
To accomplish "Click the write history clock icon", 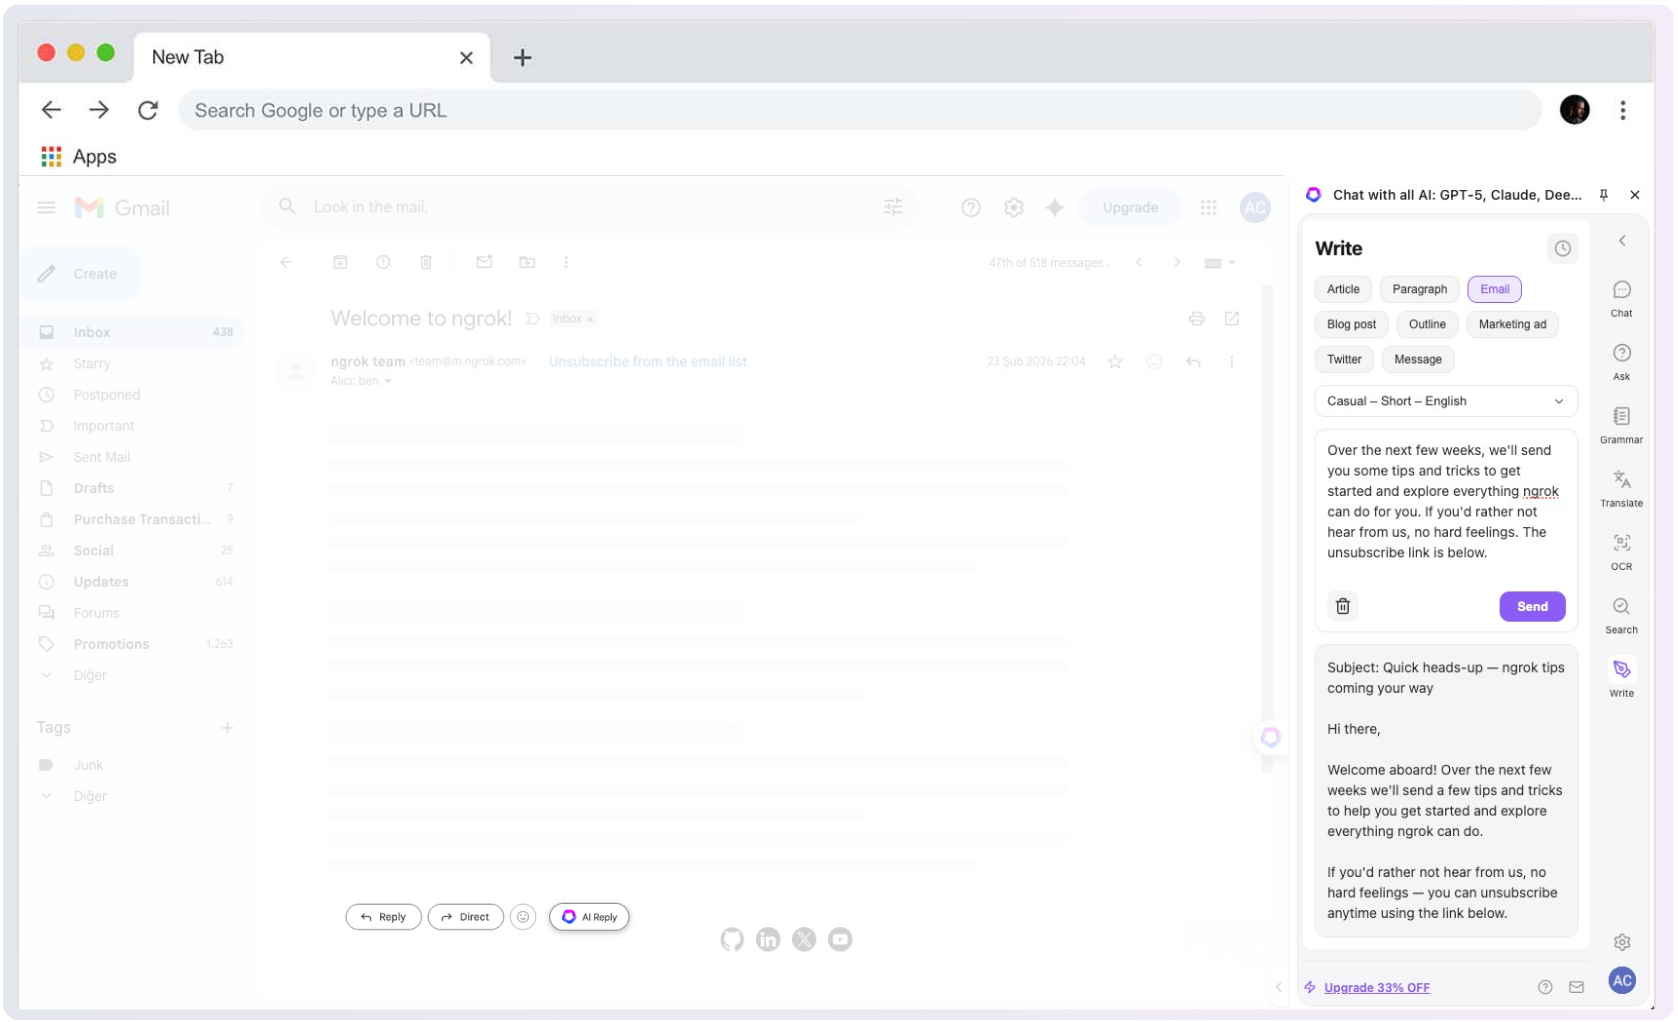I will pyautogui.click(x=1562, y=249).
